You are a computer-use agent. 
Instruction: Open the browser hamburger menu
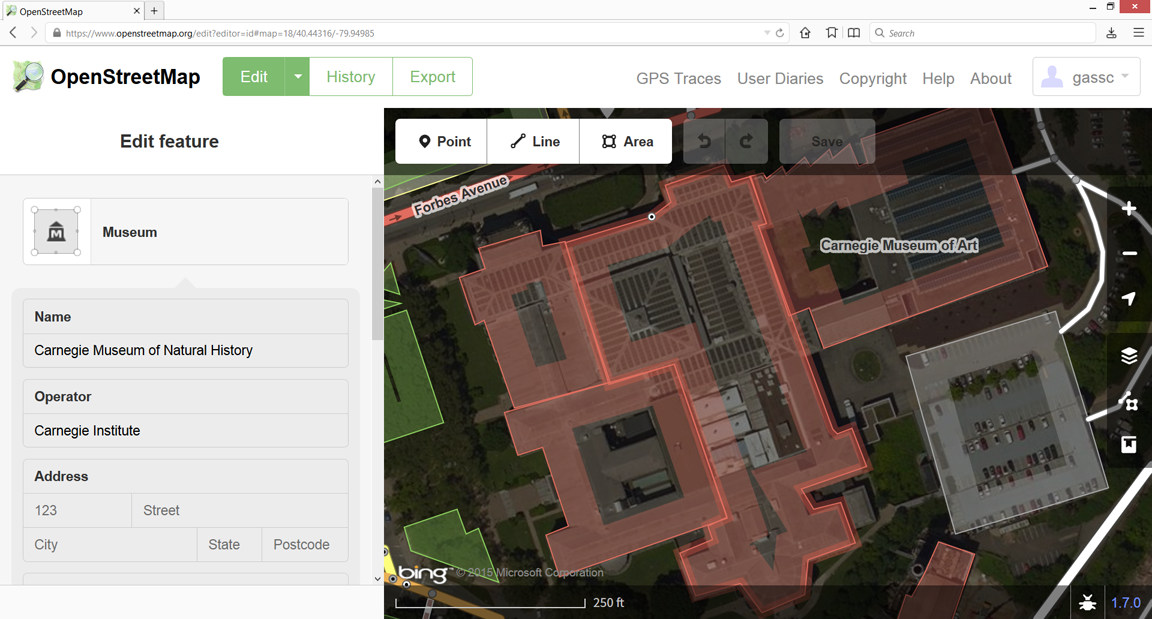pos(1138,33)
